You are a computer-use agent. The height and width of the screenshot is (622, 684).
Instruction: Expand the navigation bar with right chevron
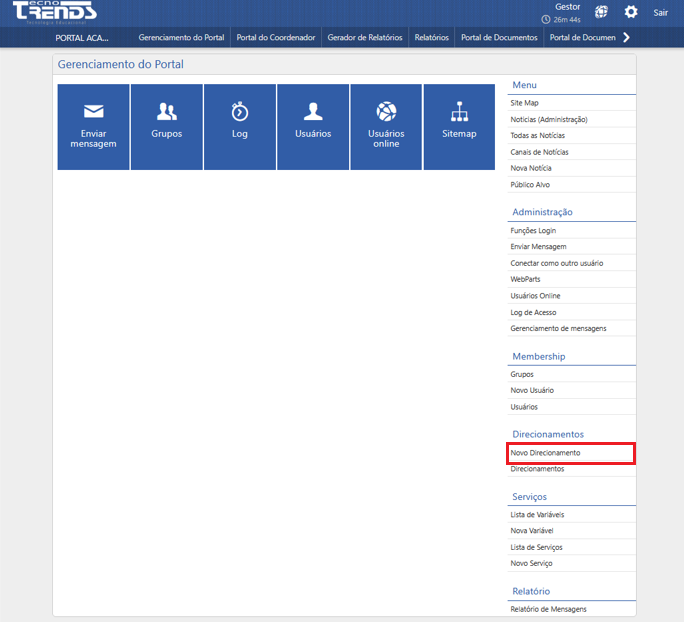click(626, 38)
